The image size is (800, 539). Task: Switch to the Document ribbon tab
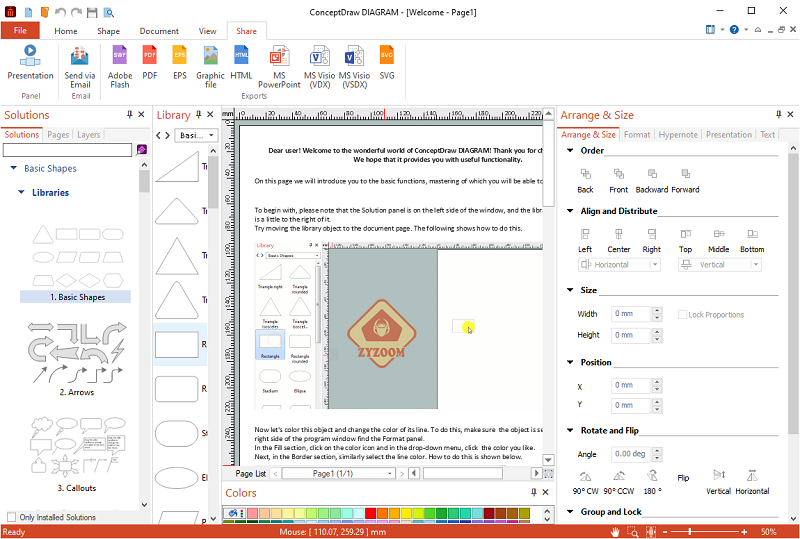[159, 31]
